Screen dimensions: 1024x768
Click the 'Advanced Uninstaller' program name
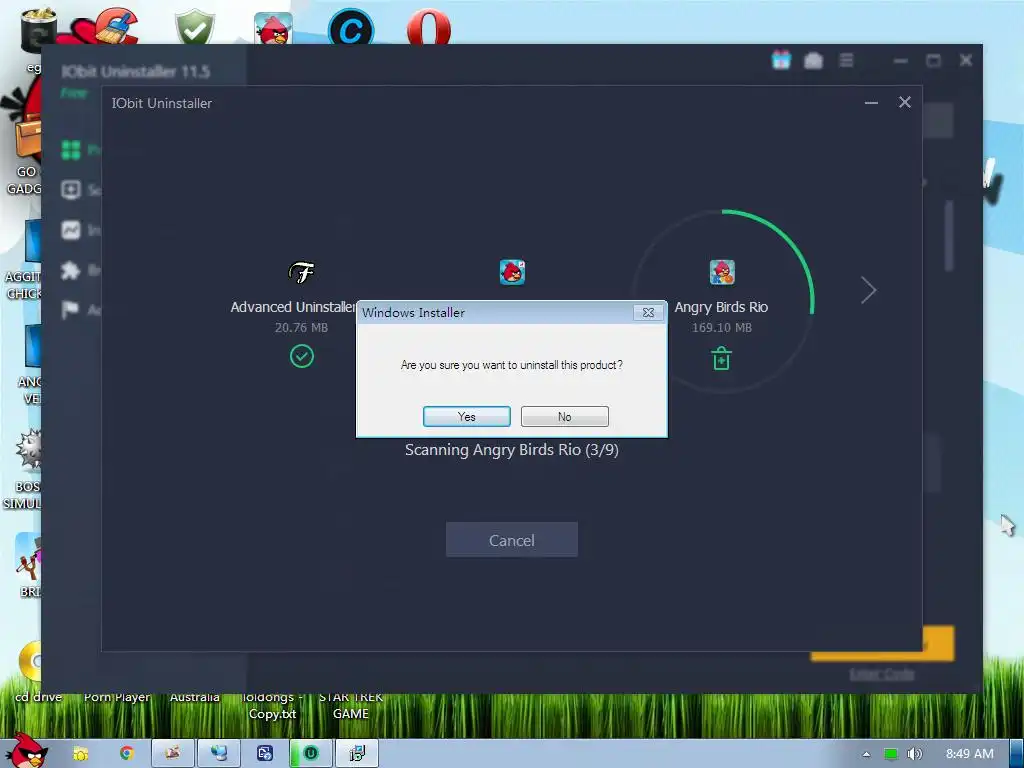point(293,307)
